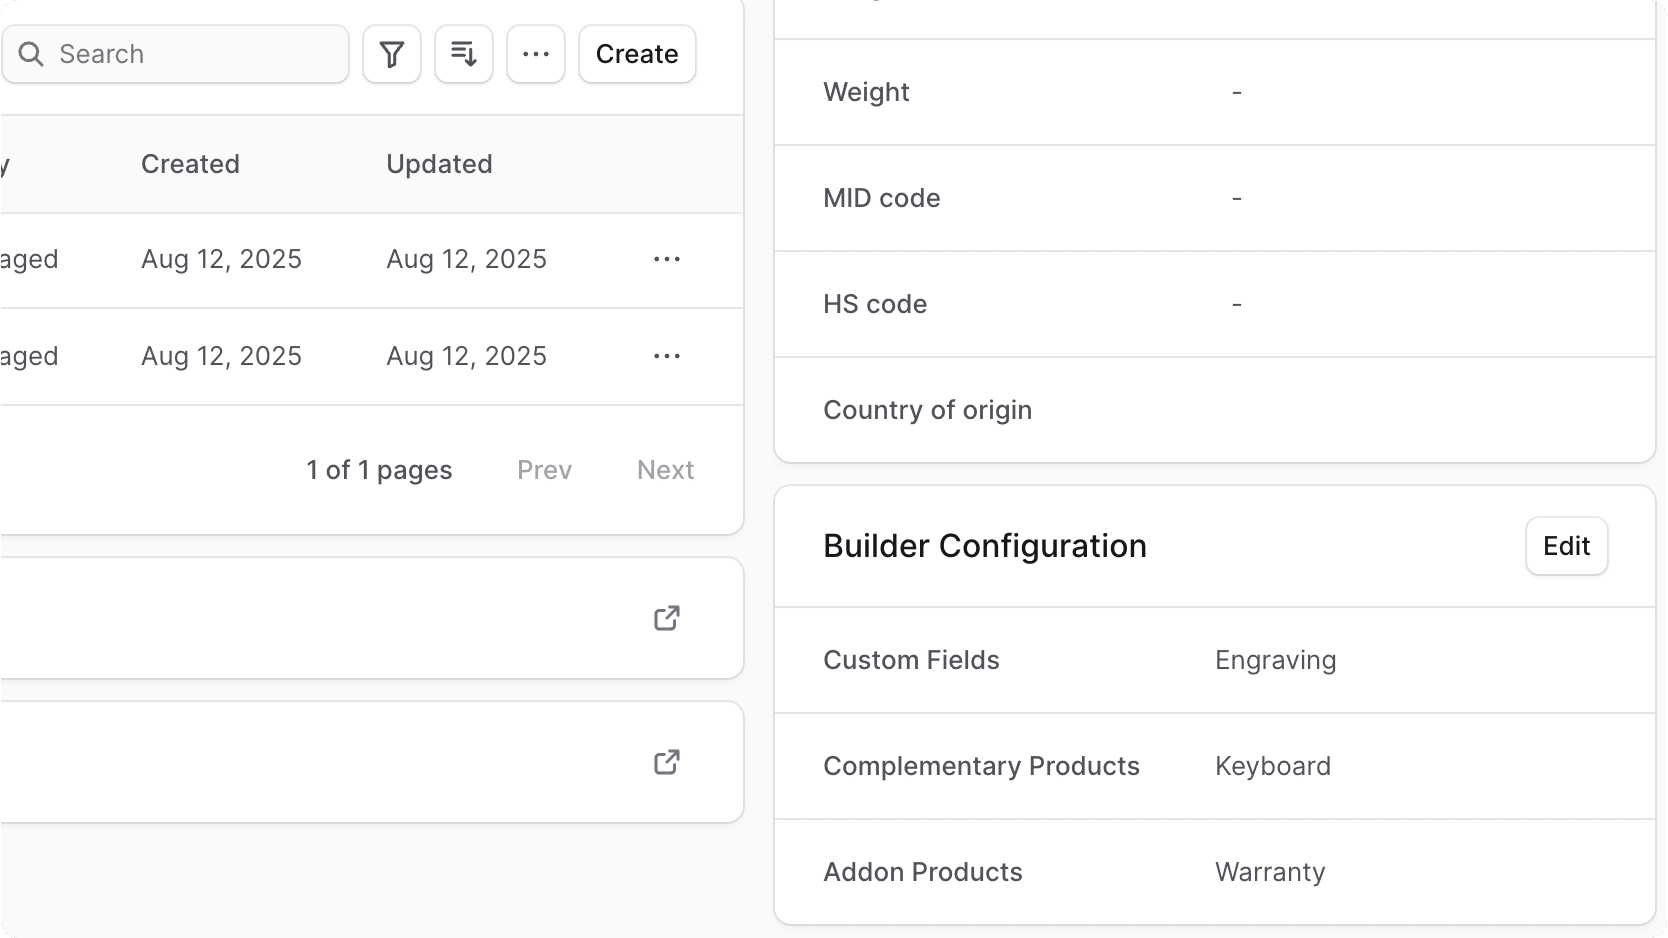This screenshot has height=938, width=1668.
Task: Select the Country of origin field row
Action: tap(927, 410)
